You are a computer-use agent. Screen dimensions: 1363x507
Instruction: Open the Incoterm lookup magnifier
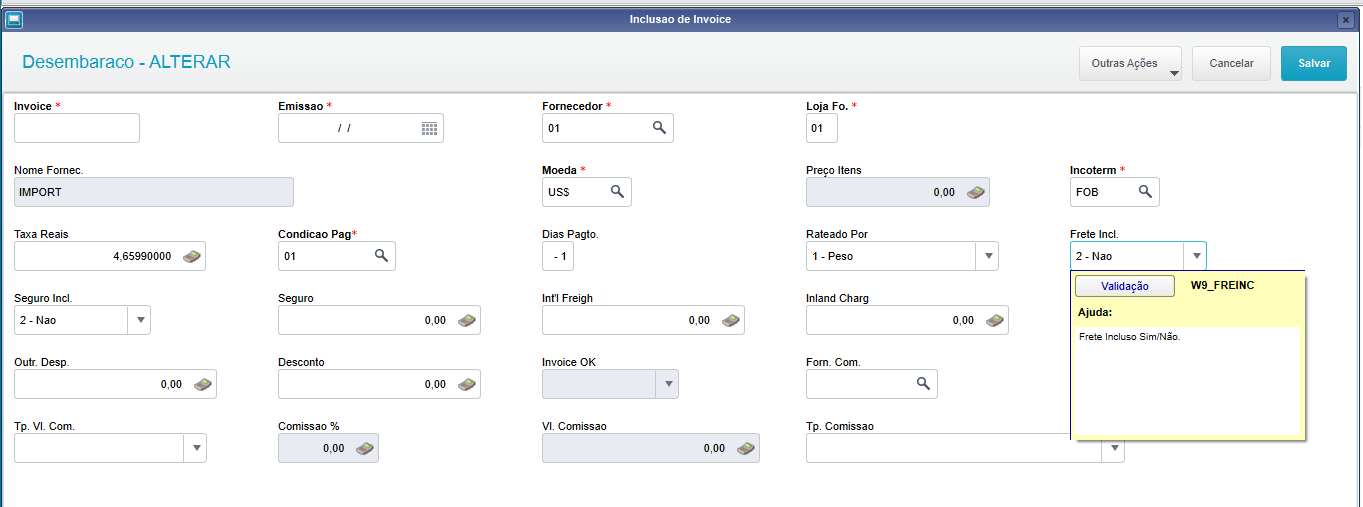coord(1145,192)
